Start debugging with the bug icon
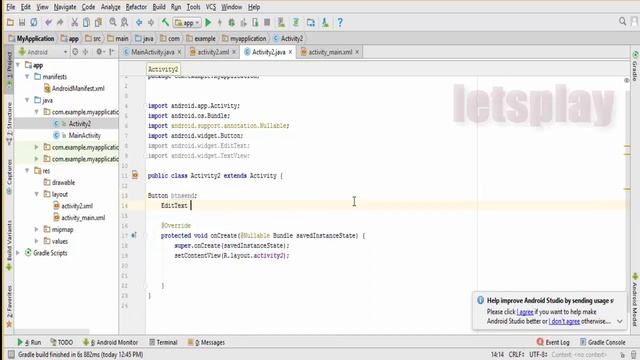Viewport: 640px width, 360px height. click(231, 22)
